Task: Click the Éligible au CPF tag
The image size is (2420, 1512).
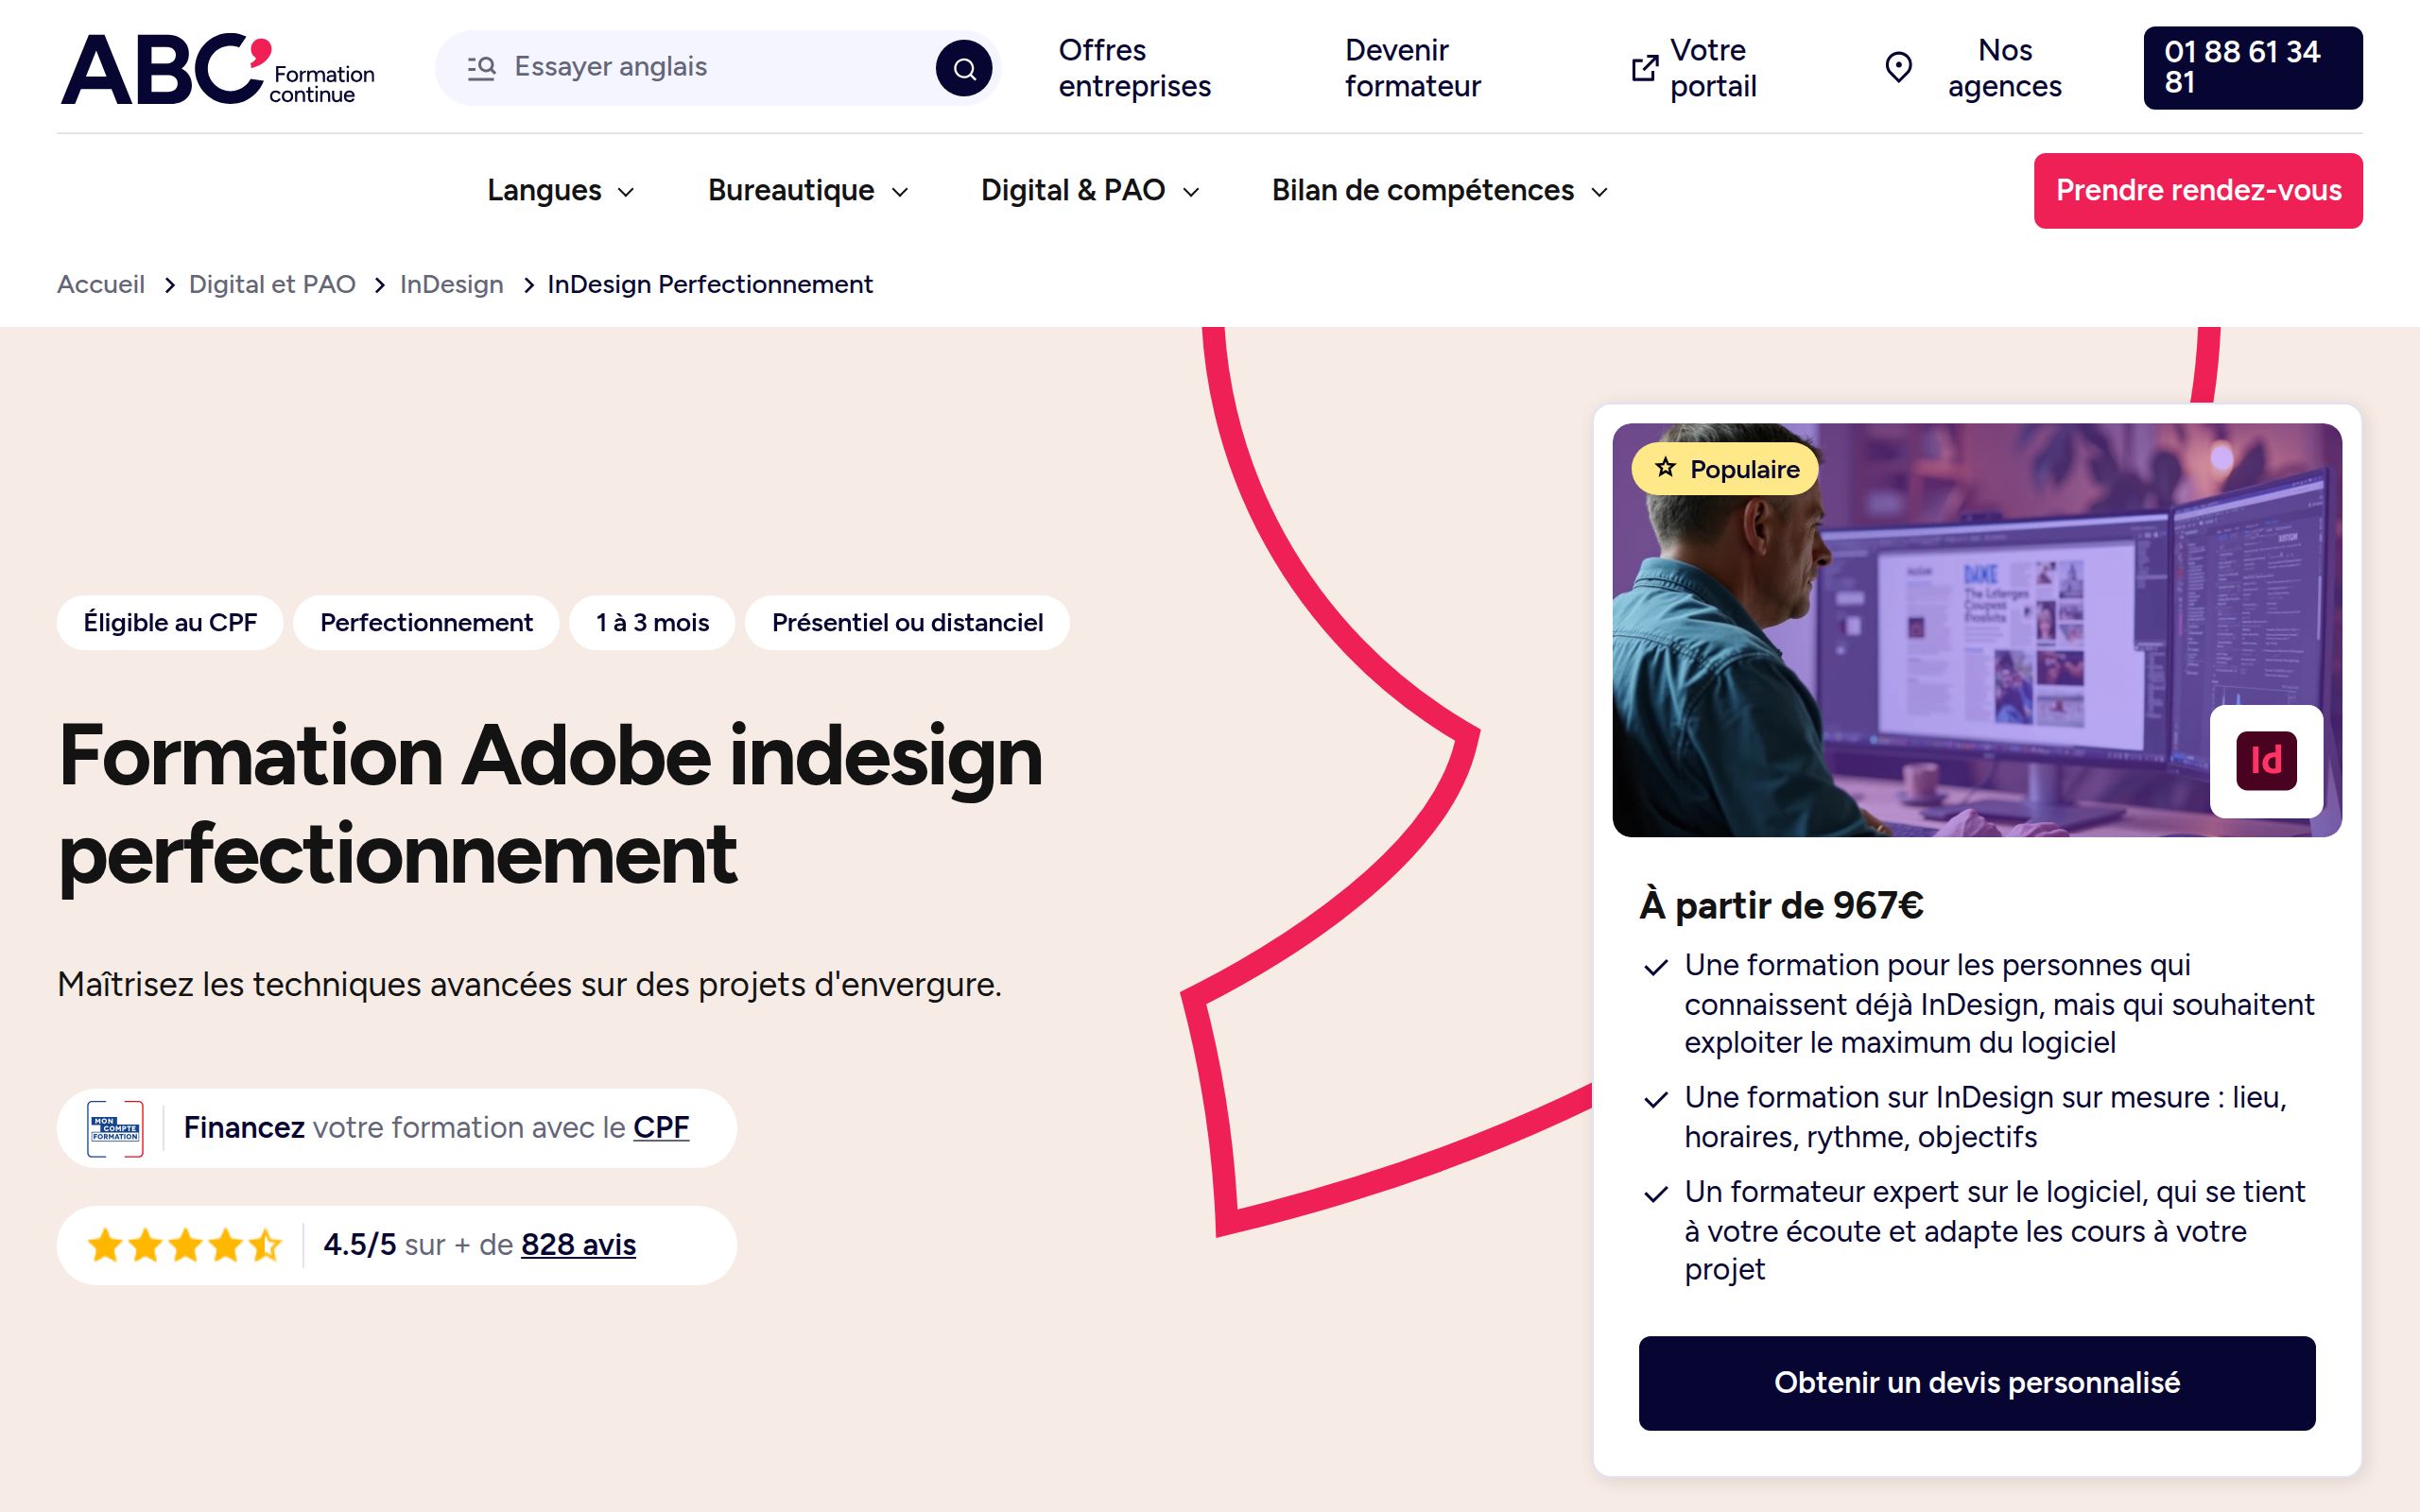Action: [170, 623]
